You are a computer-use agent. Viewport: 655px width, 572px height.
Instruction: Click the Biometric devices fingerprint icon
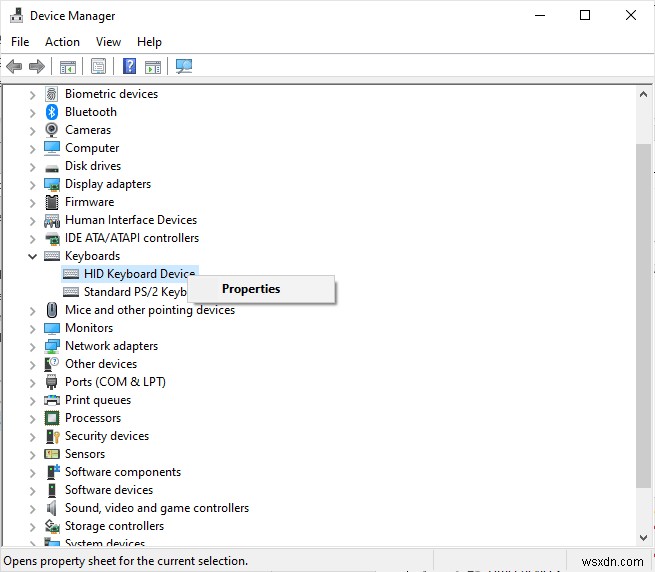[x=52, y=94]
